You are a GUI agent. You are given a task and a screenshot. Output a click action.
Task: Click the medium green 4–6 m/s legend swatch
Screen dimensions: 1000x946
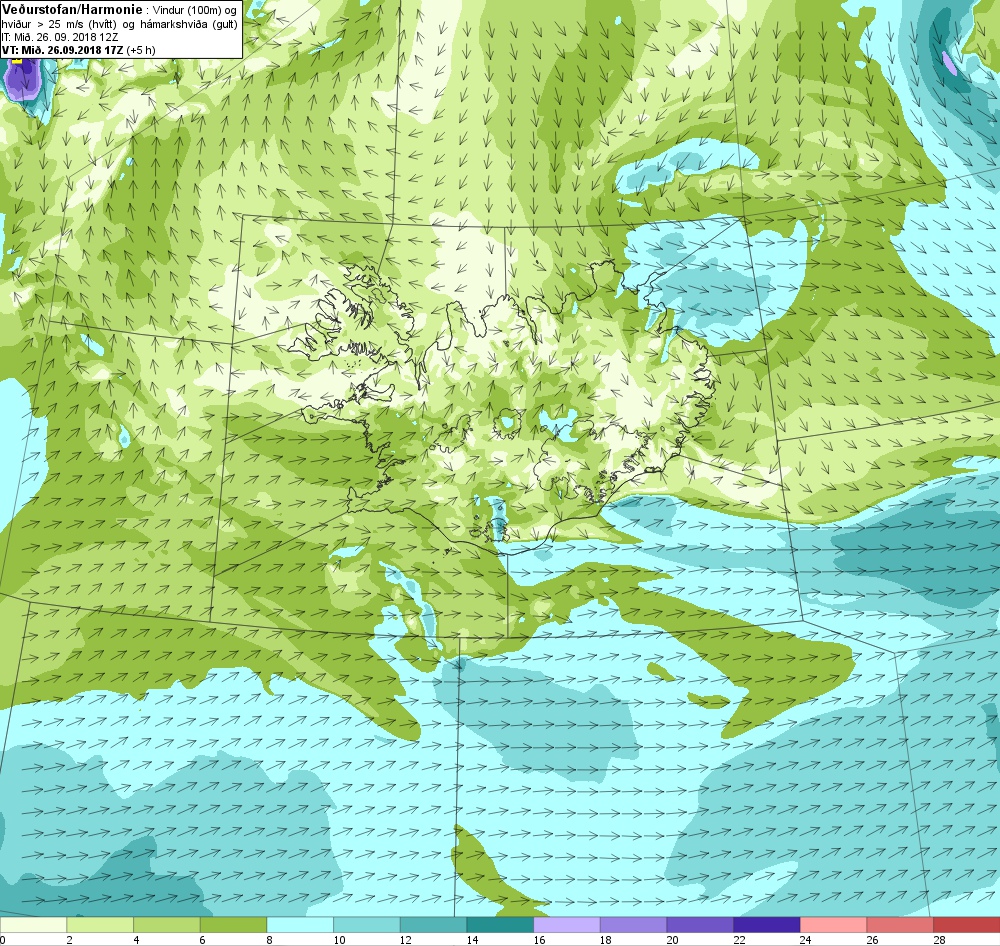(166, 925)
